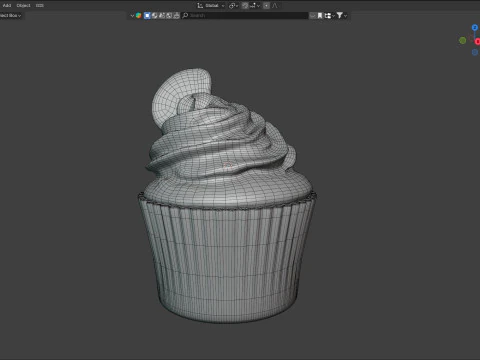Select the blue highlighted square mode icon
The width and height of the screenshot is (480, 360).
(x=147, y=15)
